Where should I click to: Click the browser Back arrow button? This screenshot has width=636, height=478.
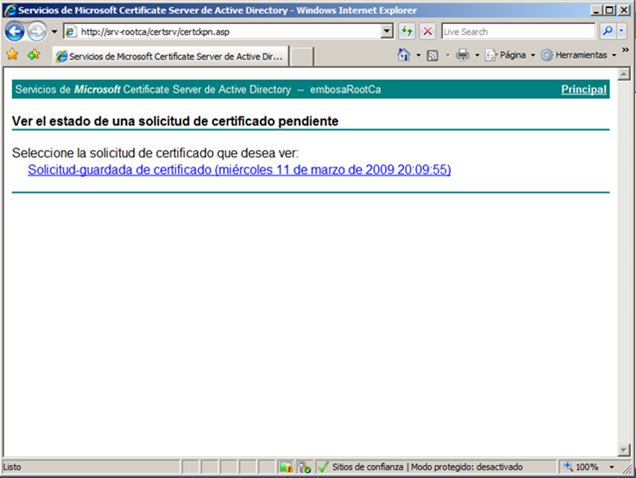pyautogui.click(x=14, y=31)
